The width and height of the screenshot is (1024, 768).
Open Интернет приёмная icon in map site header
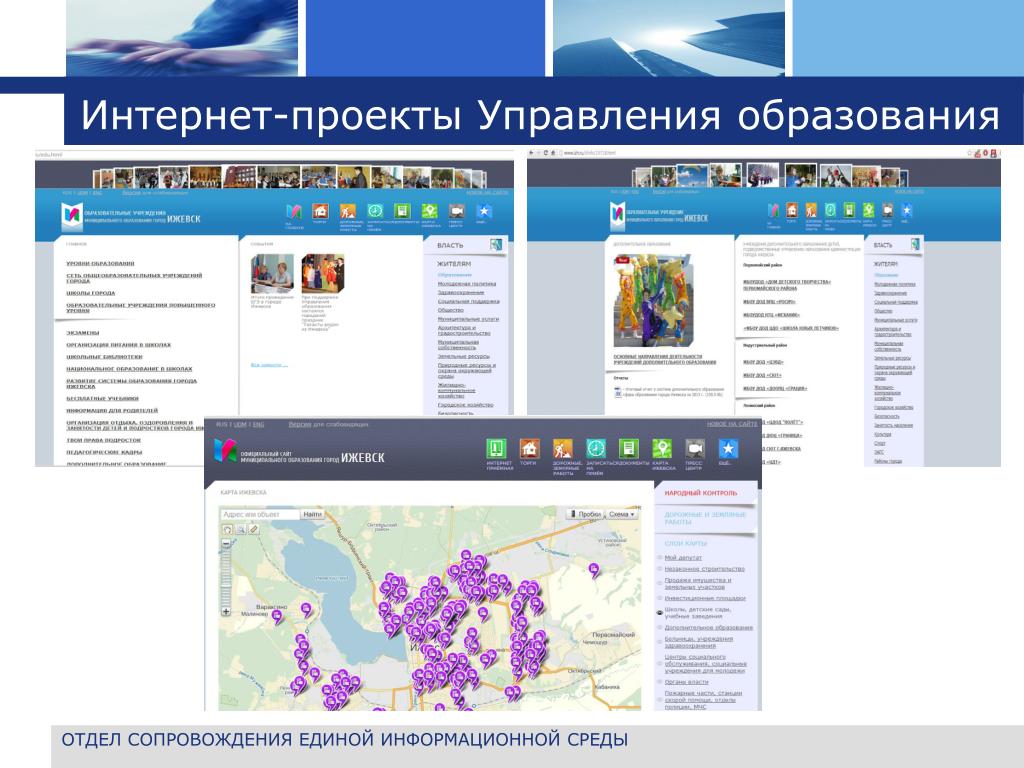tap(496, 449)
